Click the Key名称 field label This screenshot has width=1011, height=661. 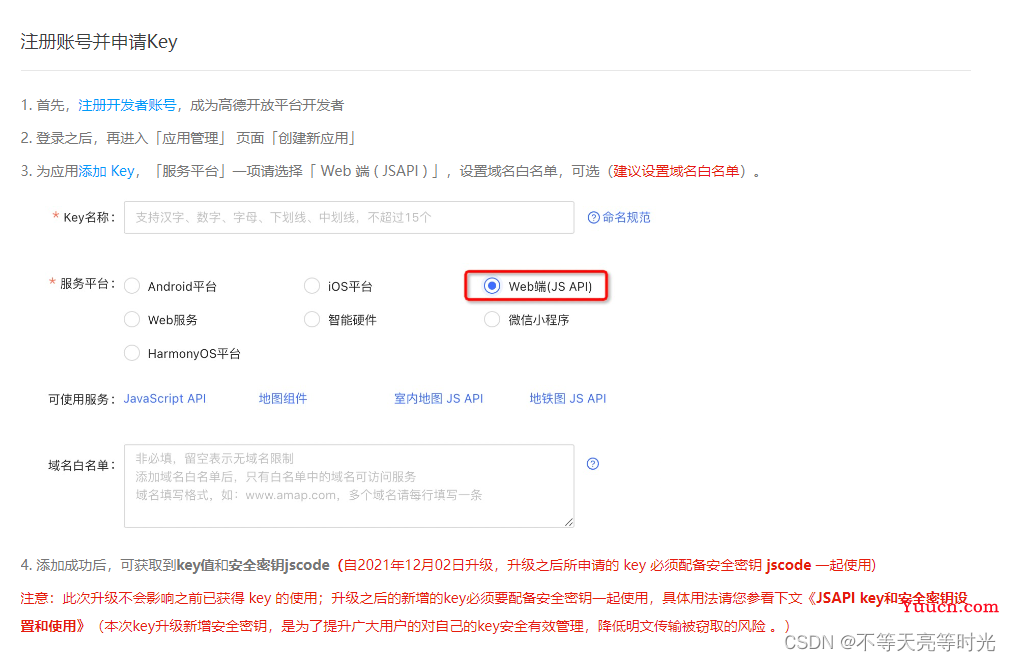[x=89, y=217]
